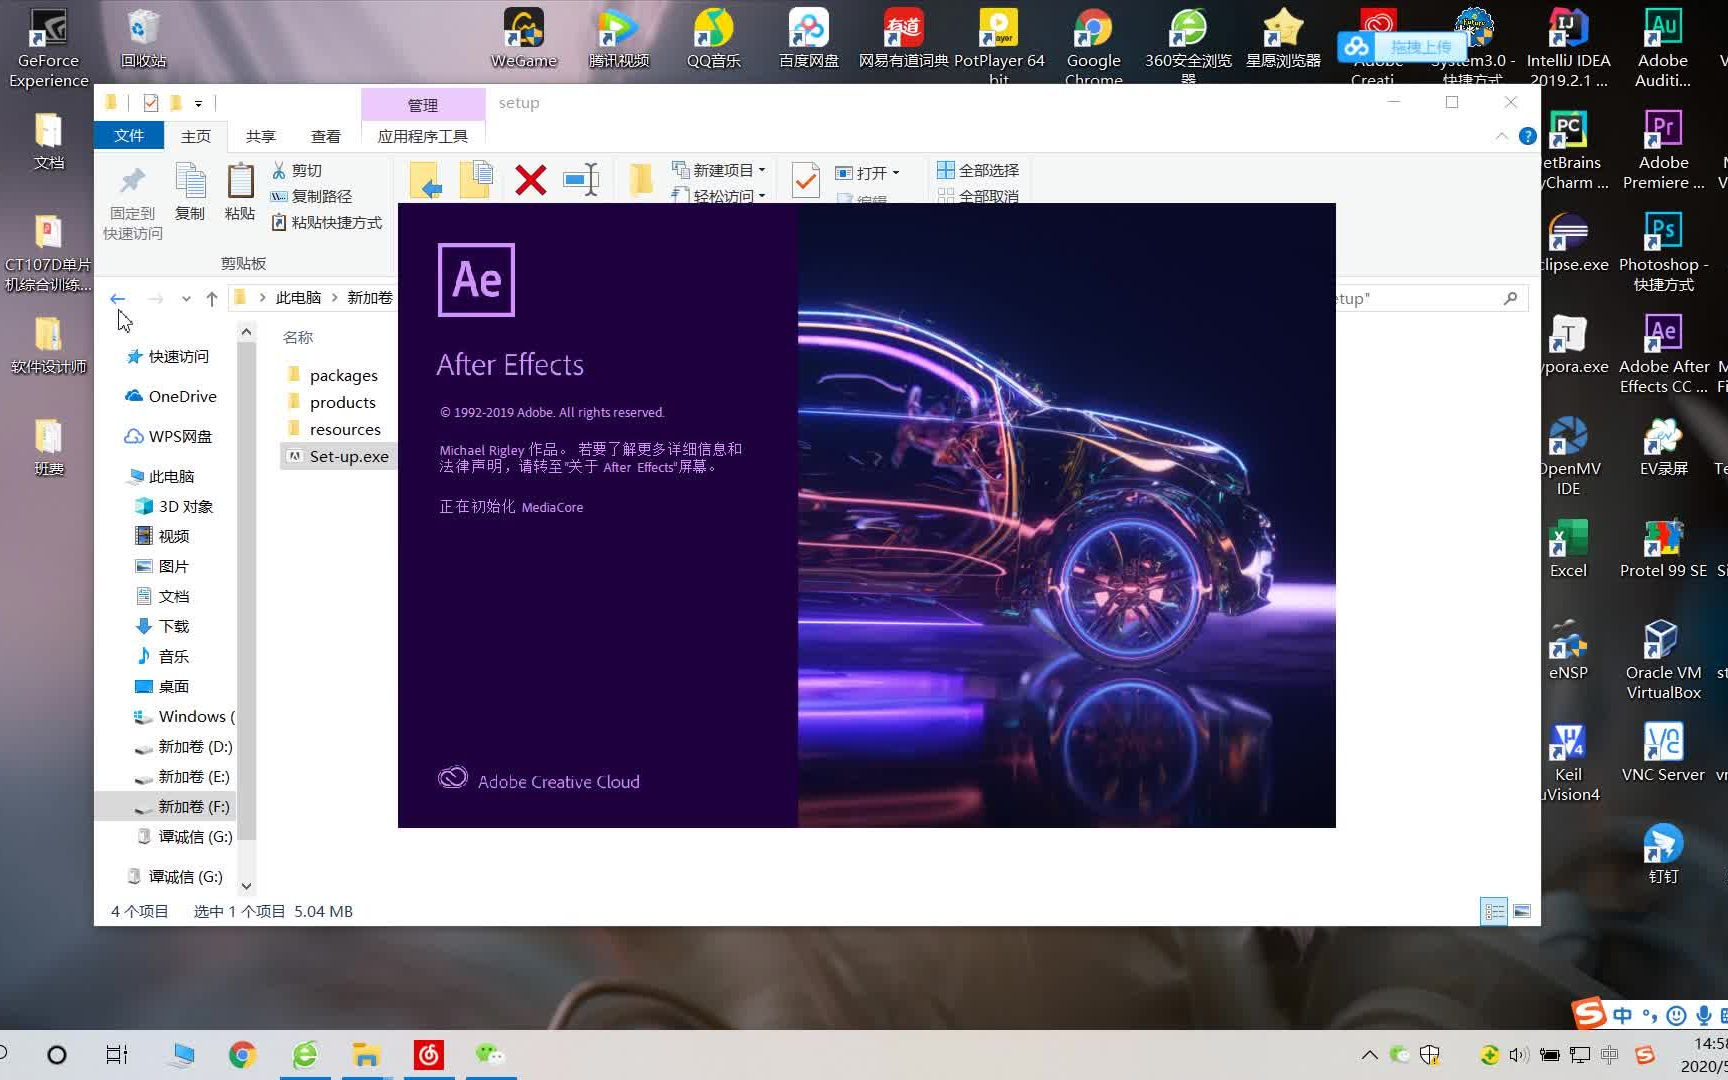
Task: Open the File (文件) tab
Action: 129,135
